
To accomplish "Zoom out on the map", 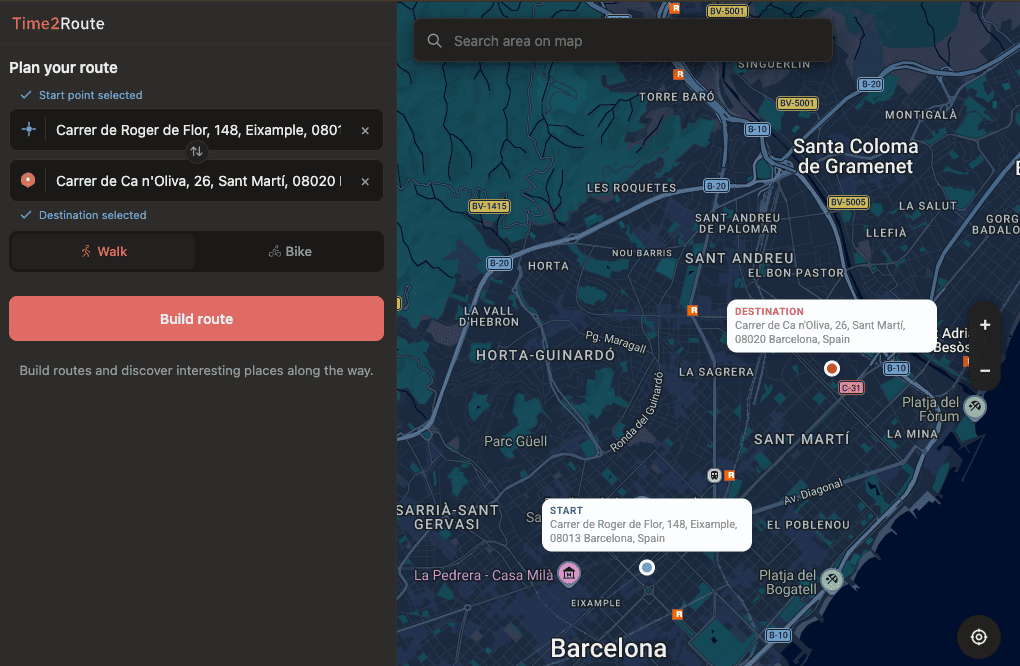I will click(985, 371).
